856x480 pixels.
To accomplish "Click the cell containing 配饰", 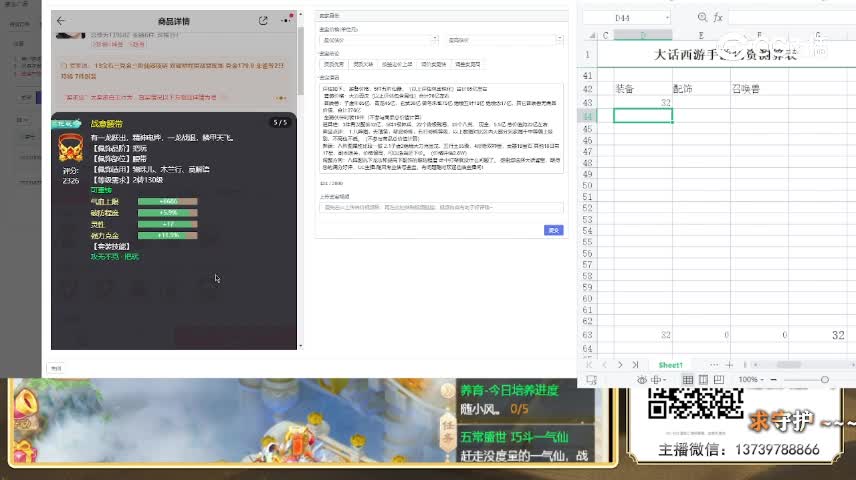I will tap(701, 88).
